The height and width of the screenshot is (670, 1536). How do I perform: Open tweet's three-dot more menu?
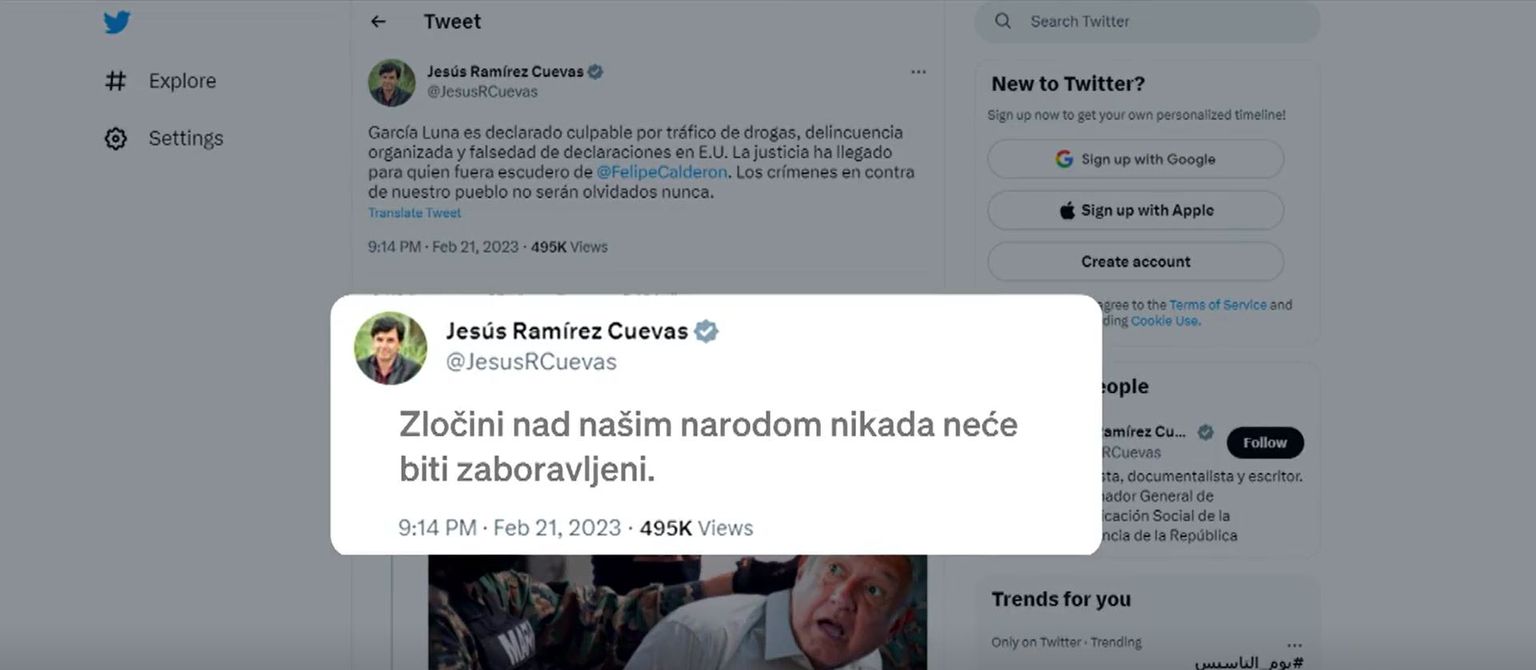[x=918, y=72]
